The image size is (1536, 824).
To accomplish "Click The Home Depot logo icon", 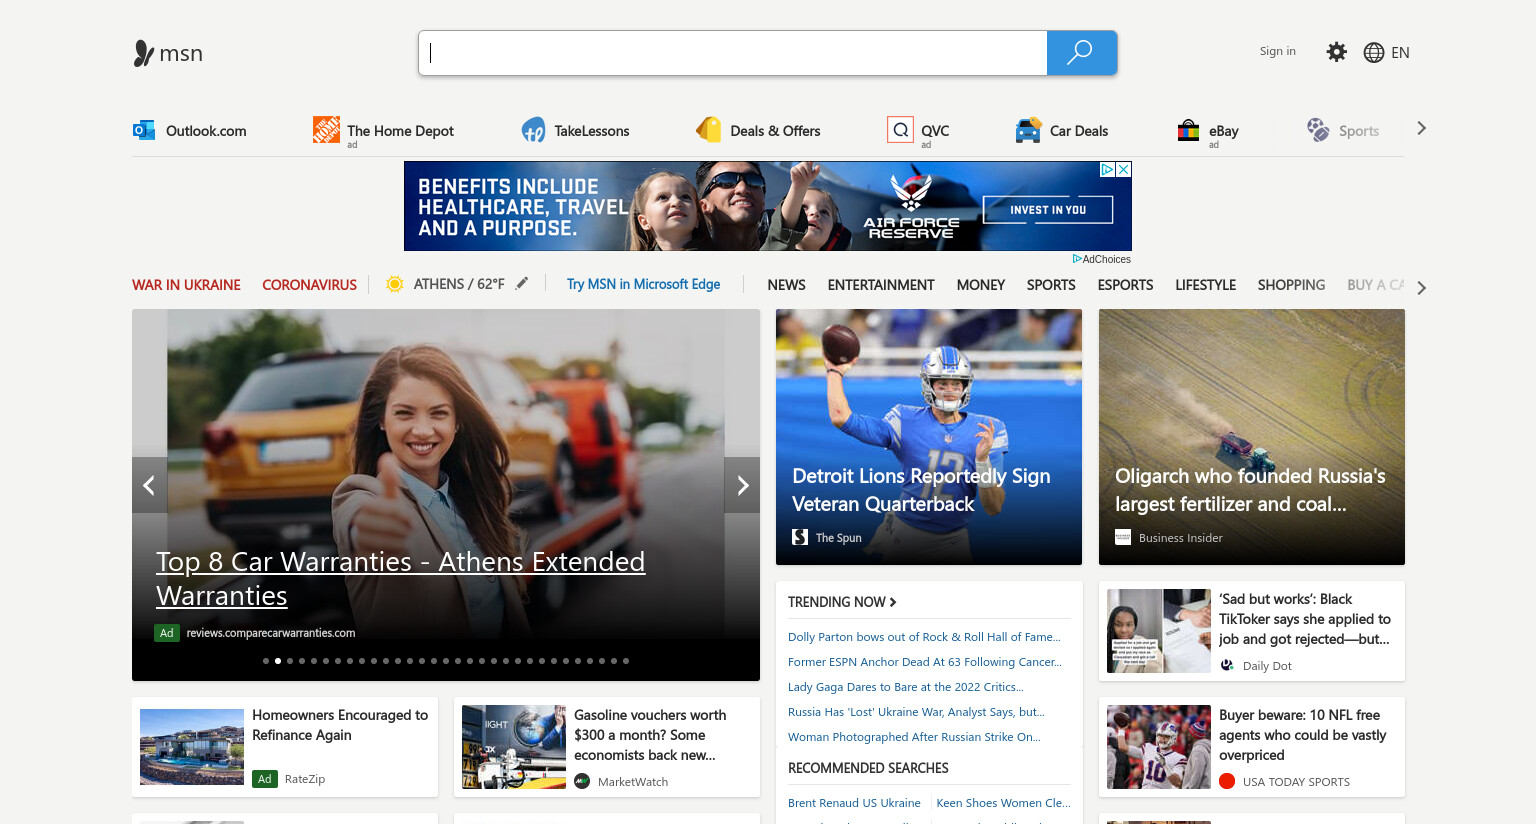I will tap(326, 129).
